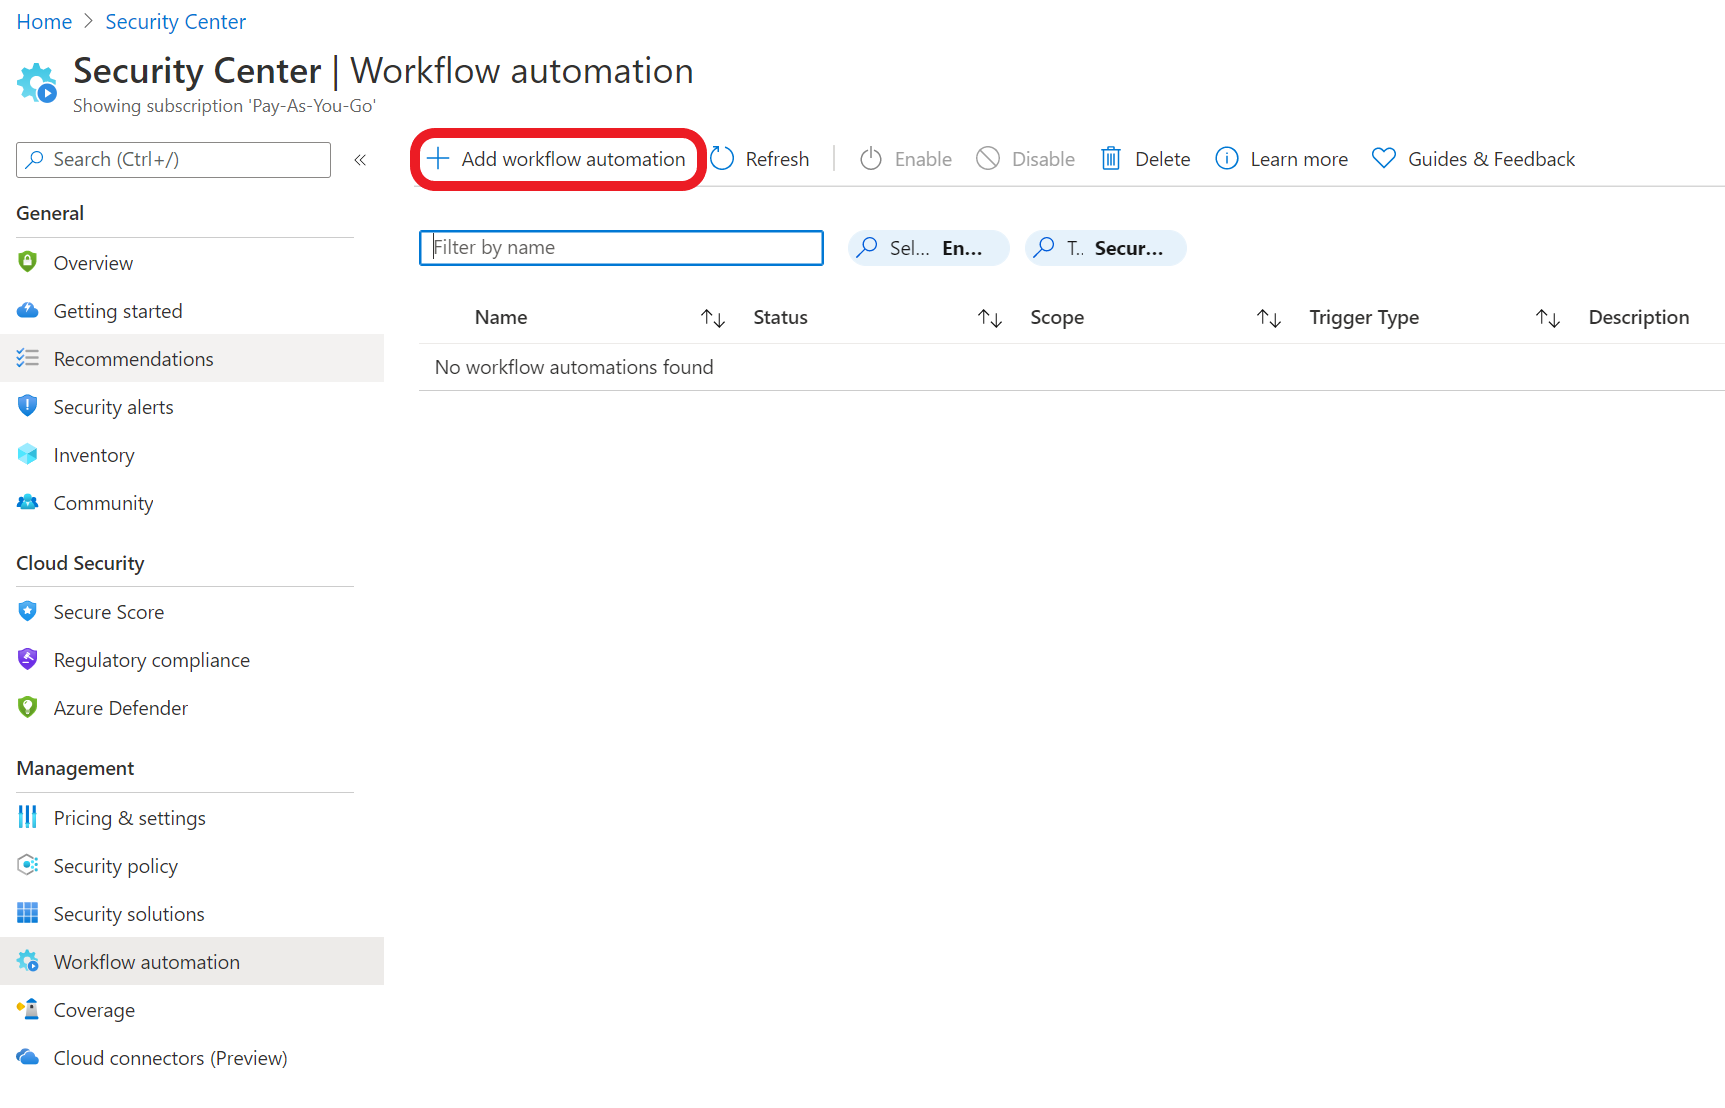Open Getting started in sidebar
Viewport: 1725px width, 1108px height.
(x=192, y=311)
